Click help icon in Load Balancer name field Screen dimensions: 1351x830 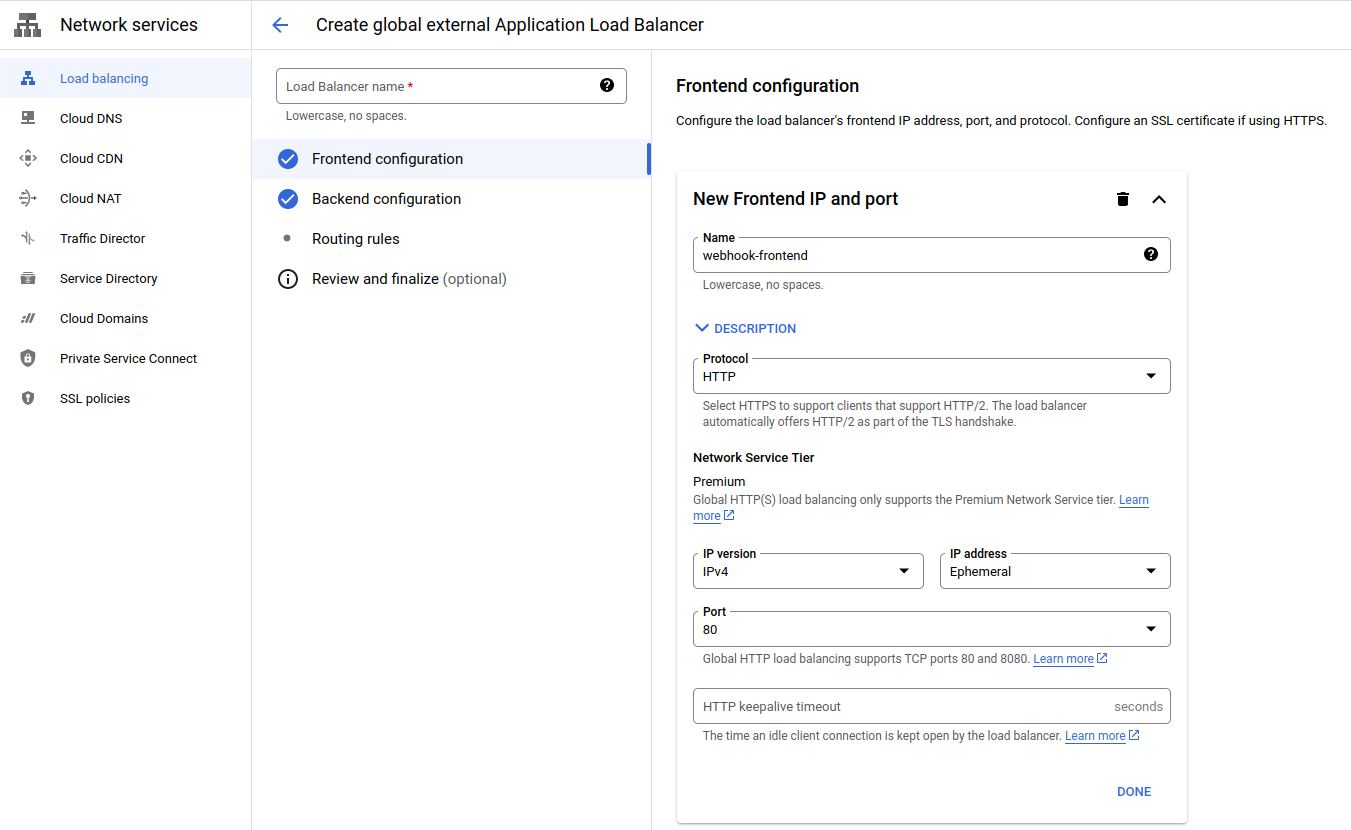(607, 85)
